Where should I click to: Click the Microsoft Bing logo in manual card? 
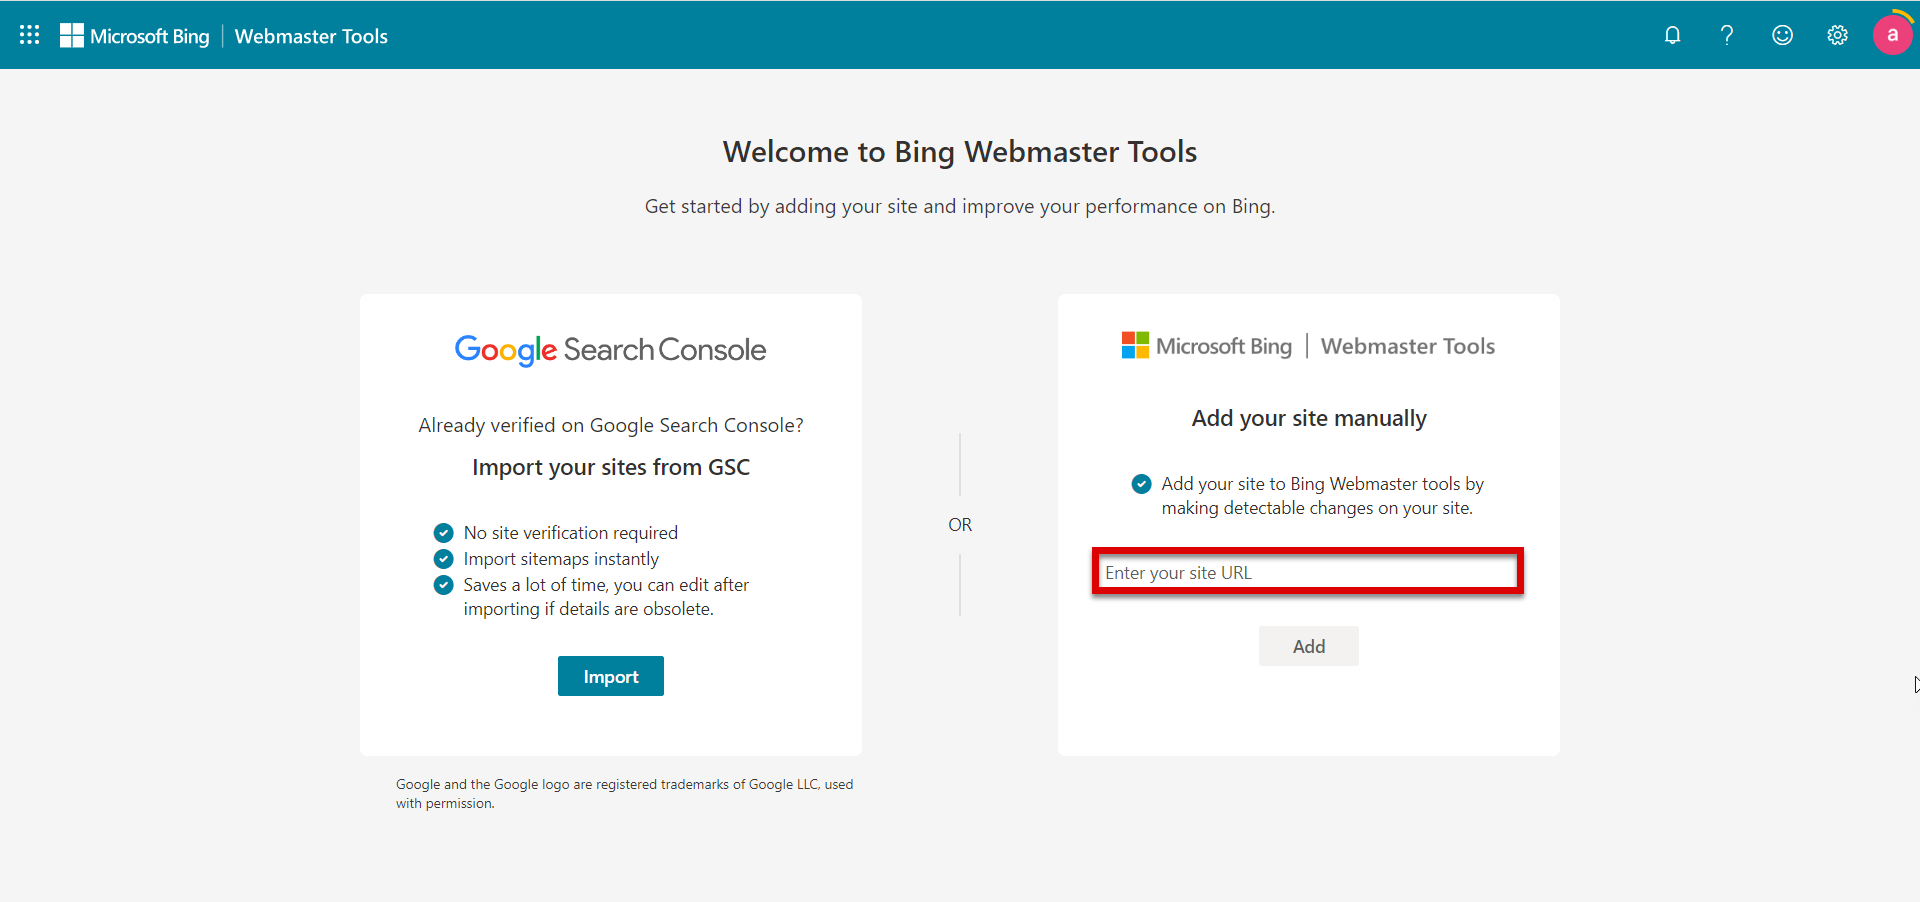tap(1207, 346)
